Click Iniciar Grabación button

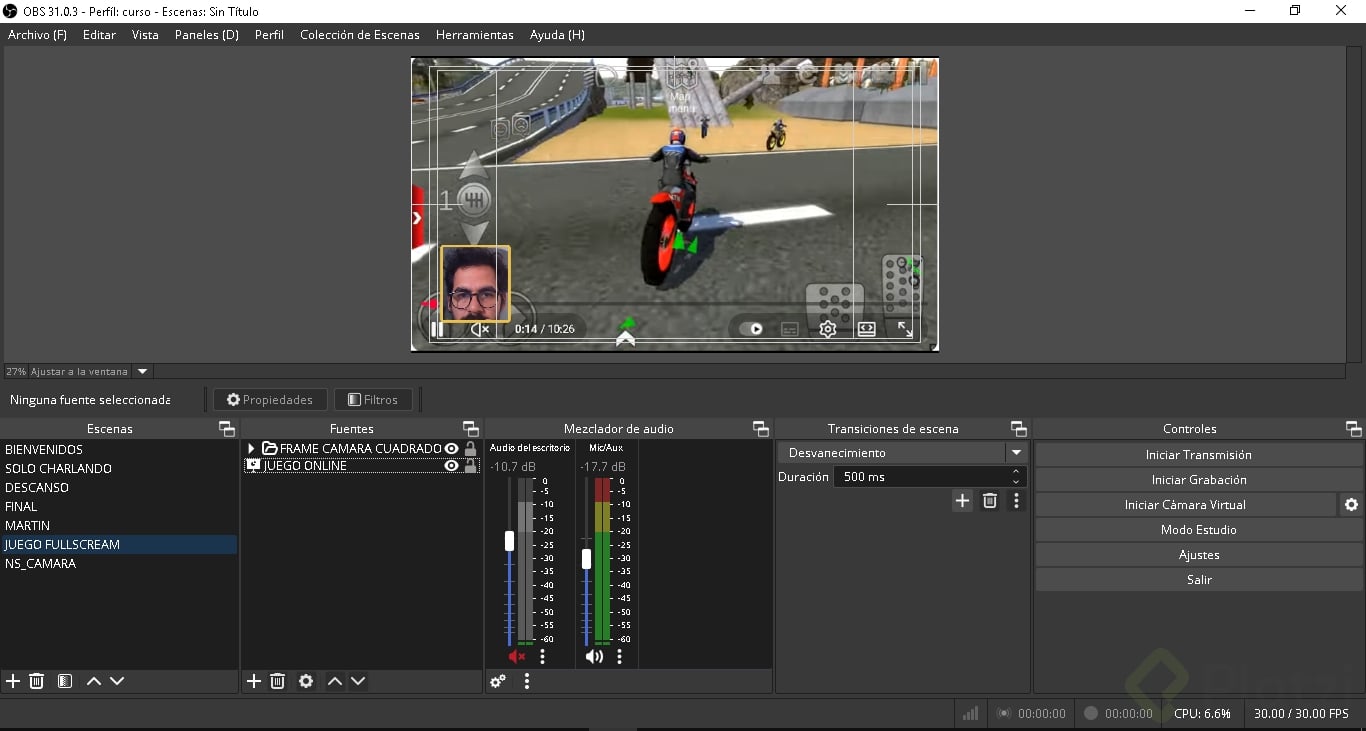pyautogui.click(x=1198, y=480)
